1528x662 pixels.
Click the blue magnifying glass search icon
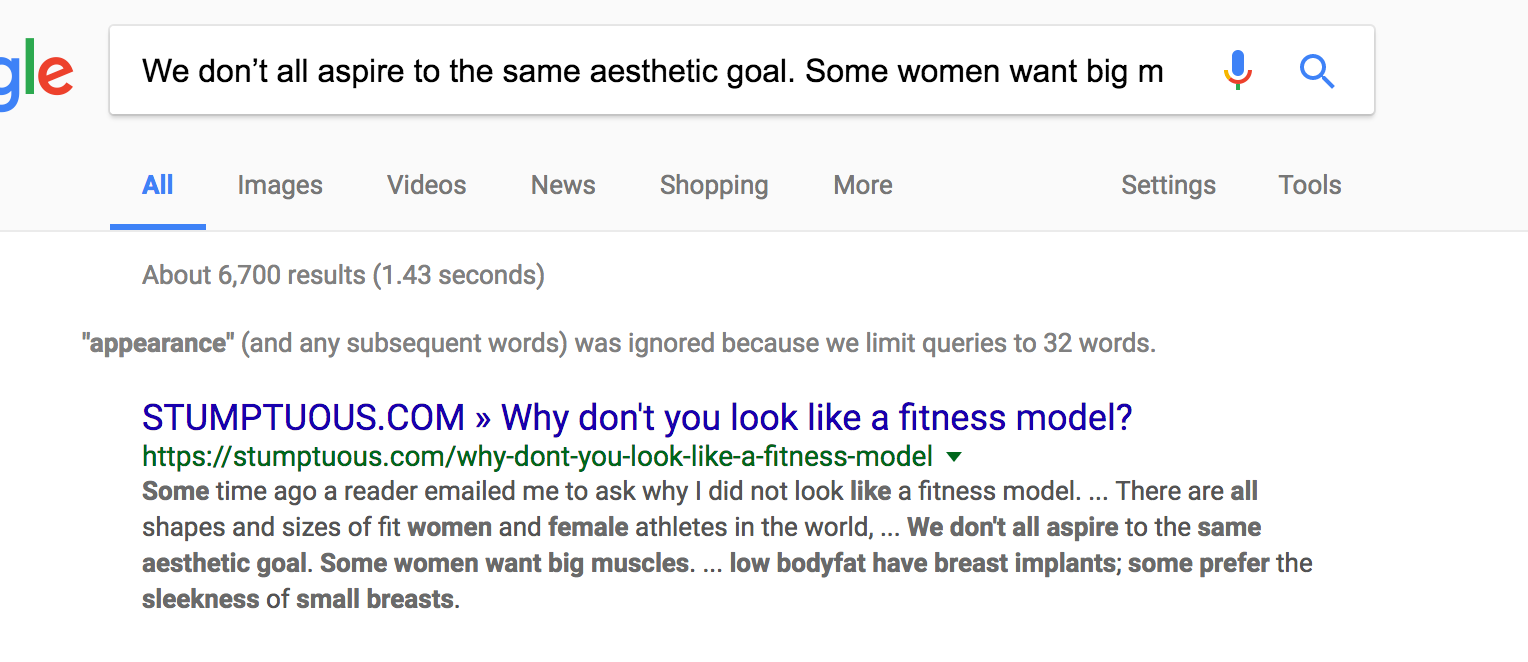coord(1317,71)
